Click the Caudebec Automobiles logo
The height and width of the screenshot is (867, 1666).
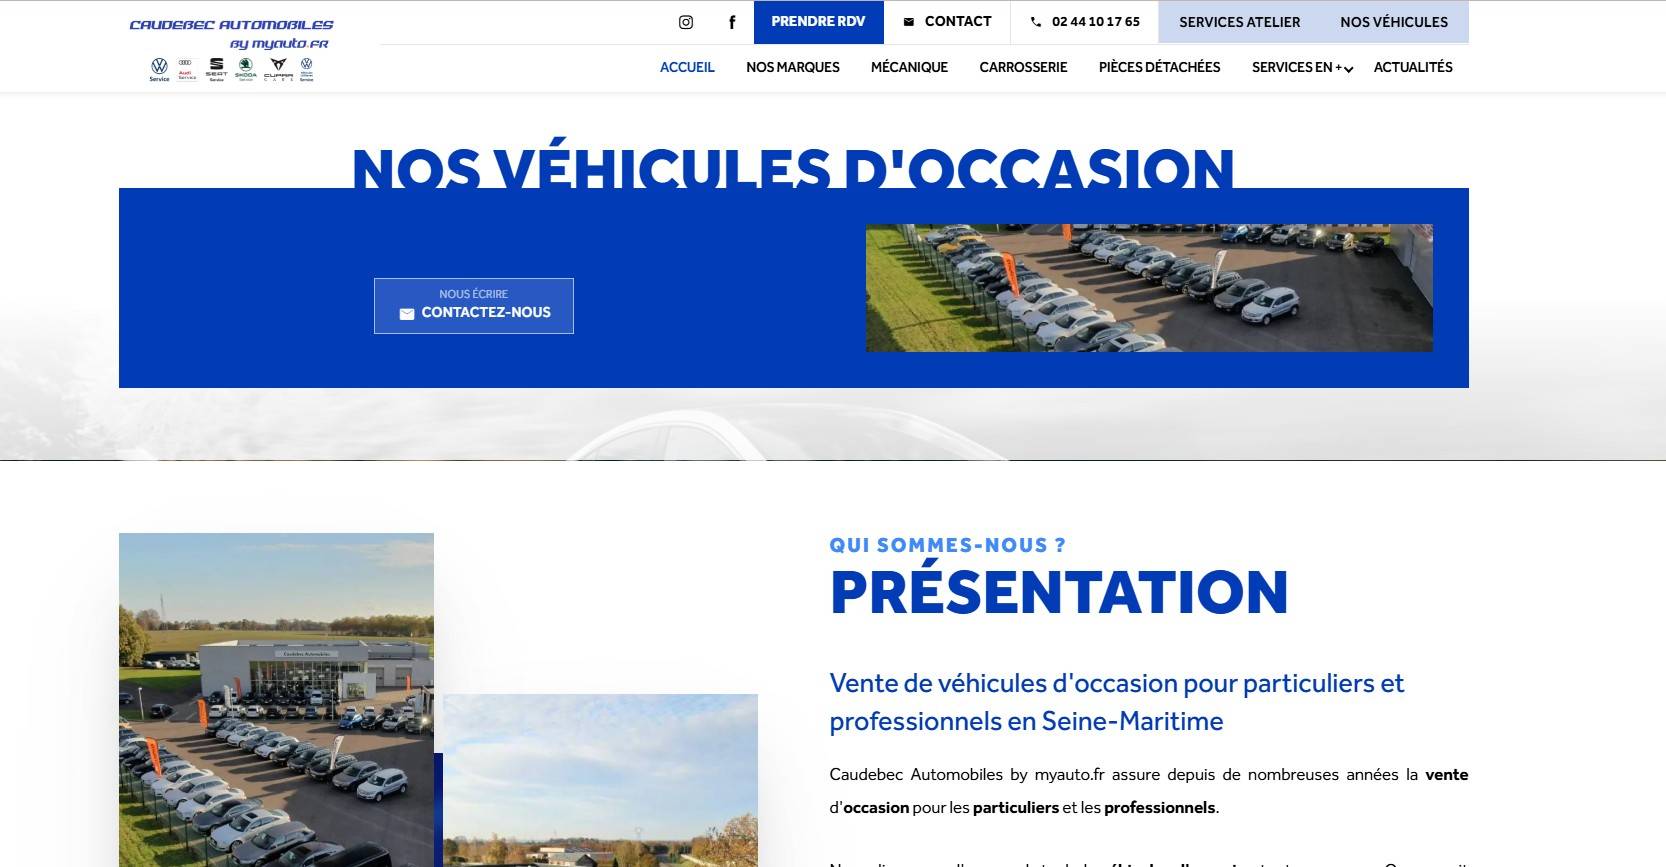pos(231,49)
